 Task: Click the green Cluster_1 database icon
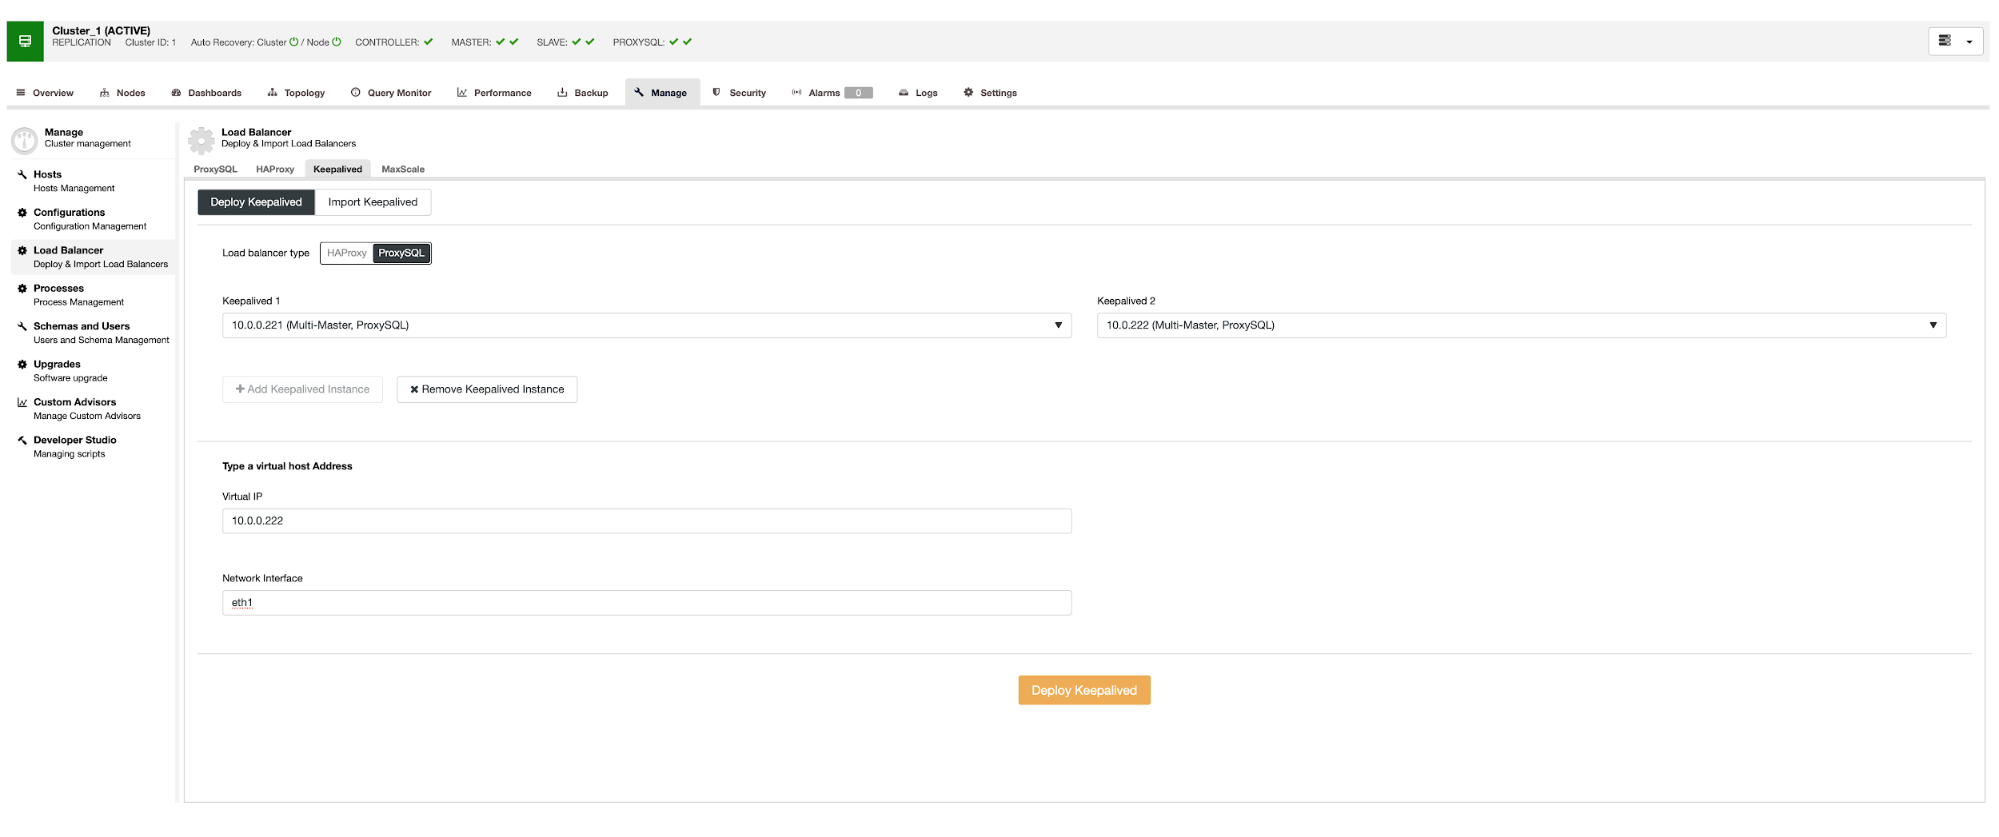(x=25, y=41)
